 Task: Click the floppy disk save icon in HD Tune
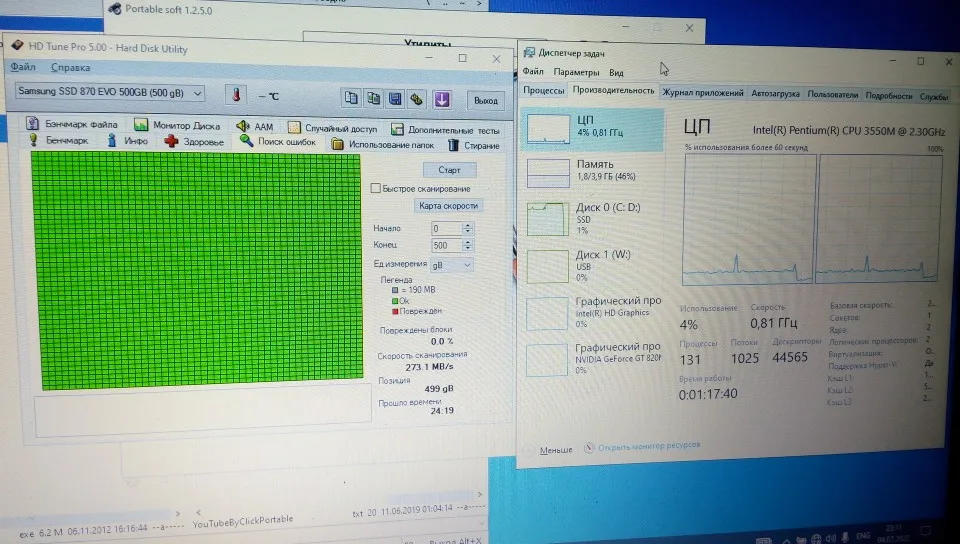coord(396,99)
